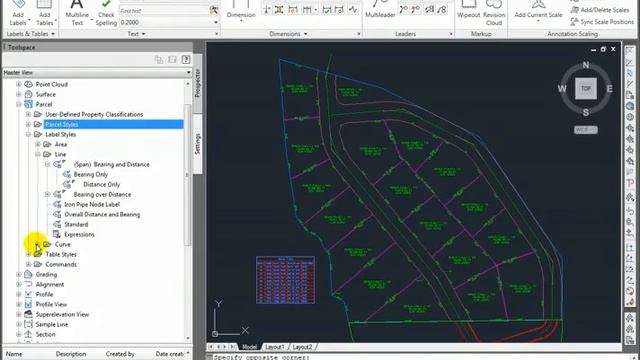The height and width of the screenshot is (360, 640).
Task: Click the Surface node icon
Action: (x=29, y=94)
